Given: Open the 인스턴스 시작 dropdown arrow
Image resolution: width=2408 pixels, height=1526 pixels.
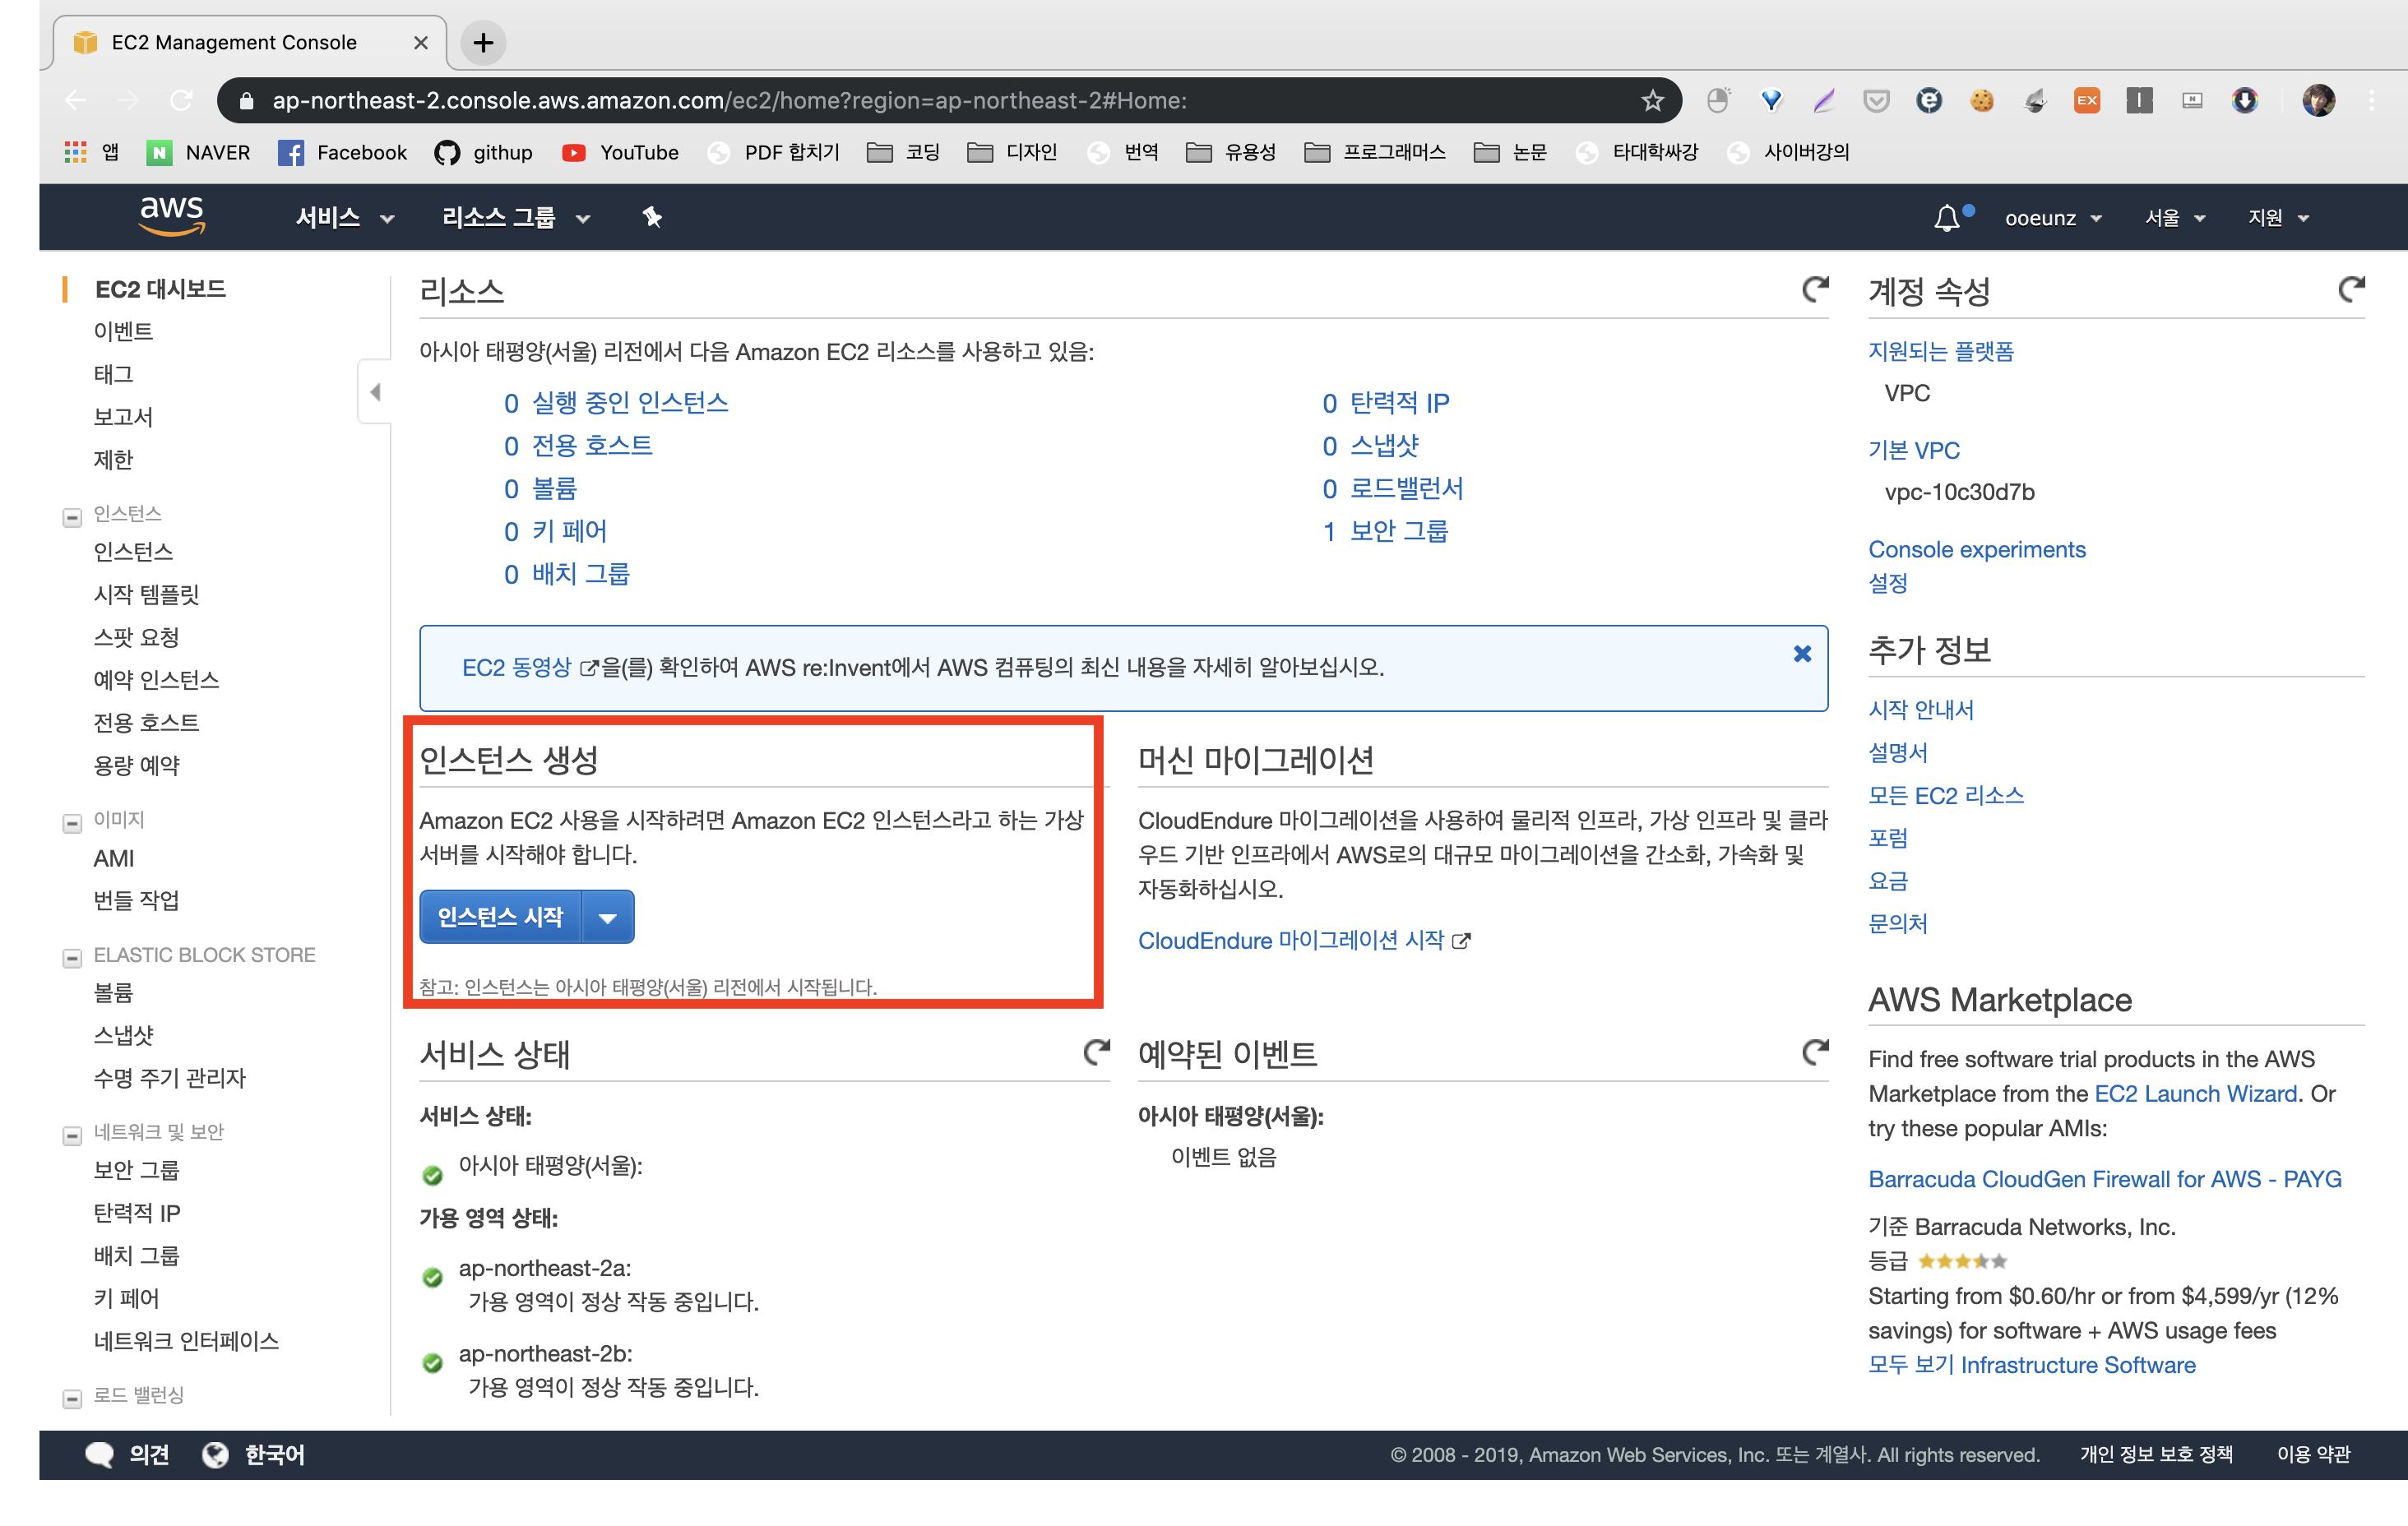Looking at the screenshot, I should coord(607,917).
